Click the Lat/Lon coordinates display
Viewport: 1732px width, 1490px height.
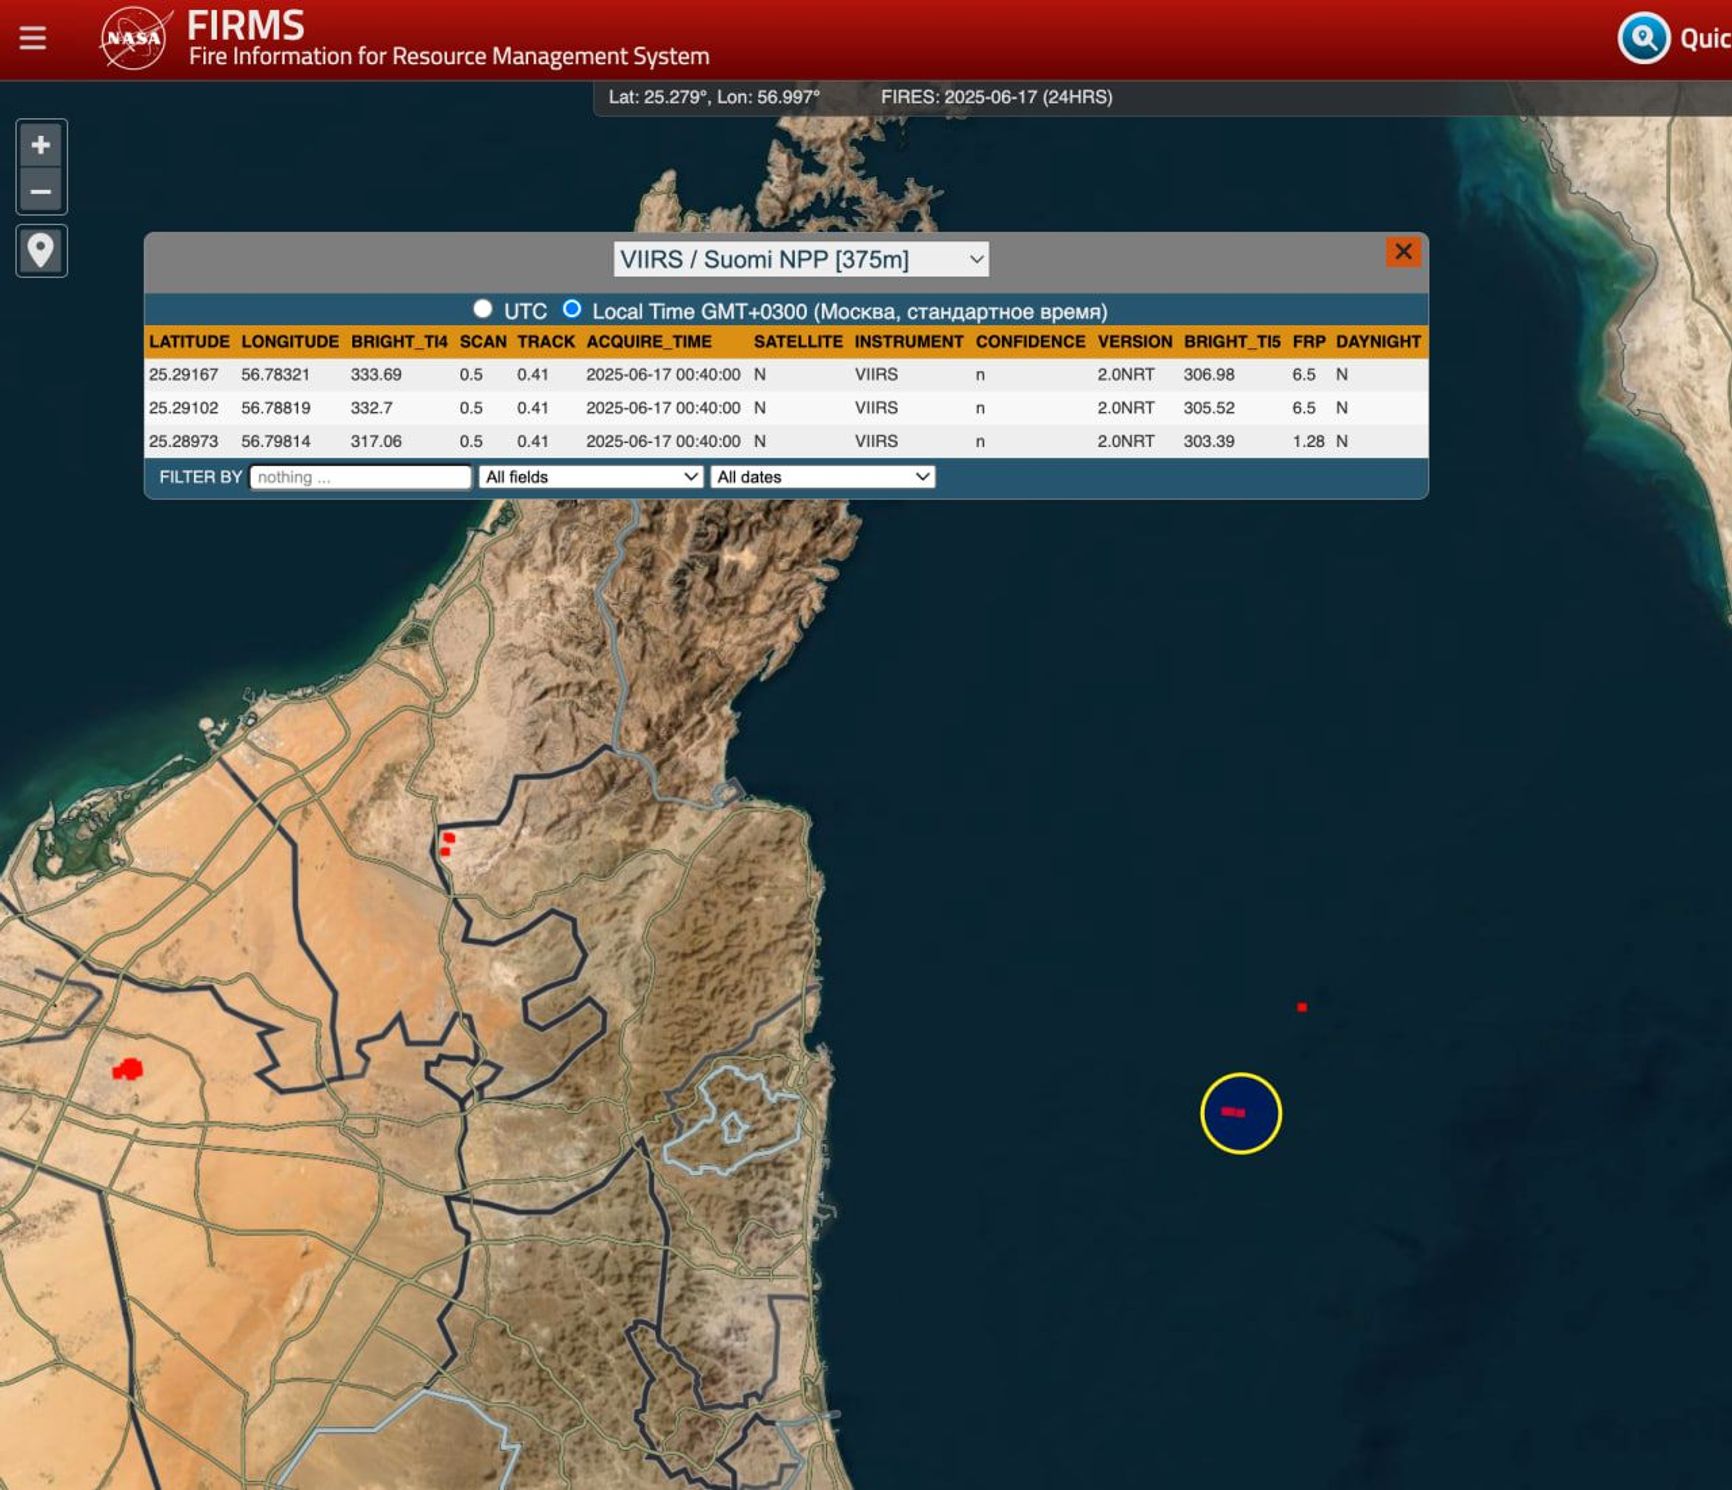716,97
